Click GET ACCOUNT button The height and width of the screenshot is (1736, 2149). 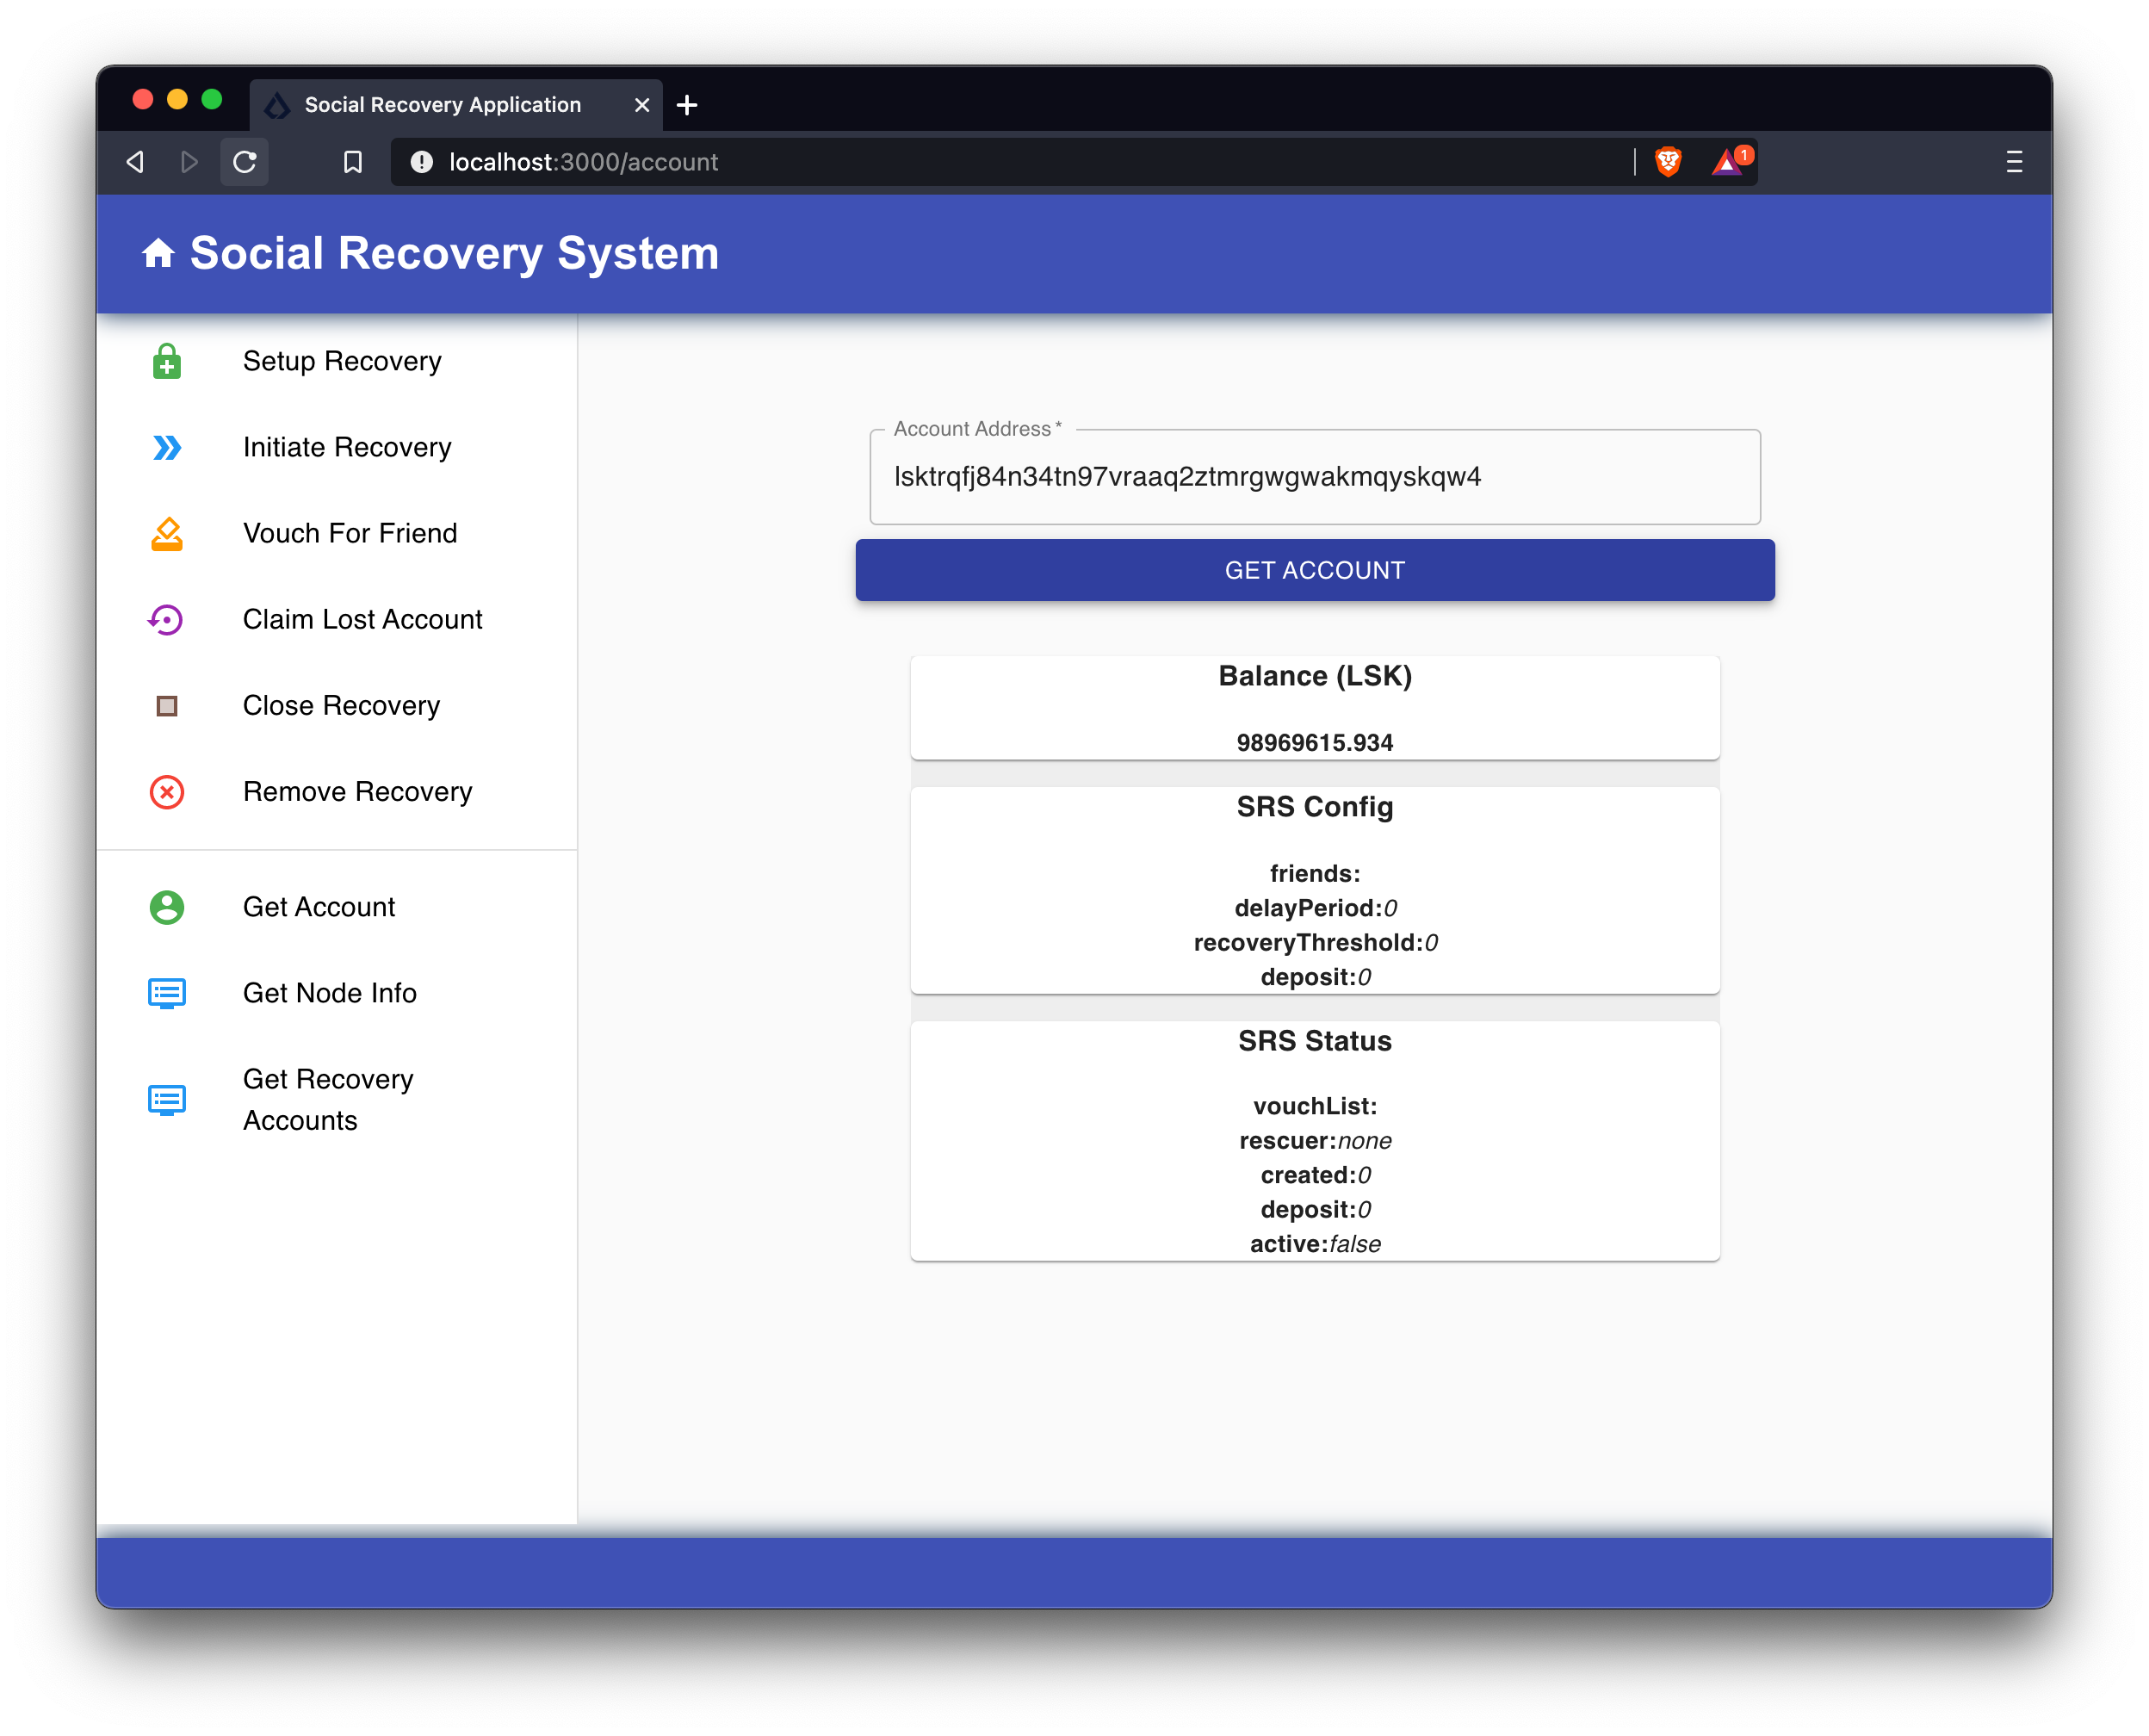tap(1316, 568)
